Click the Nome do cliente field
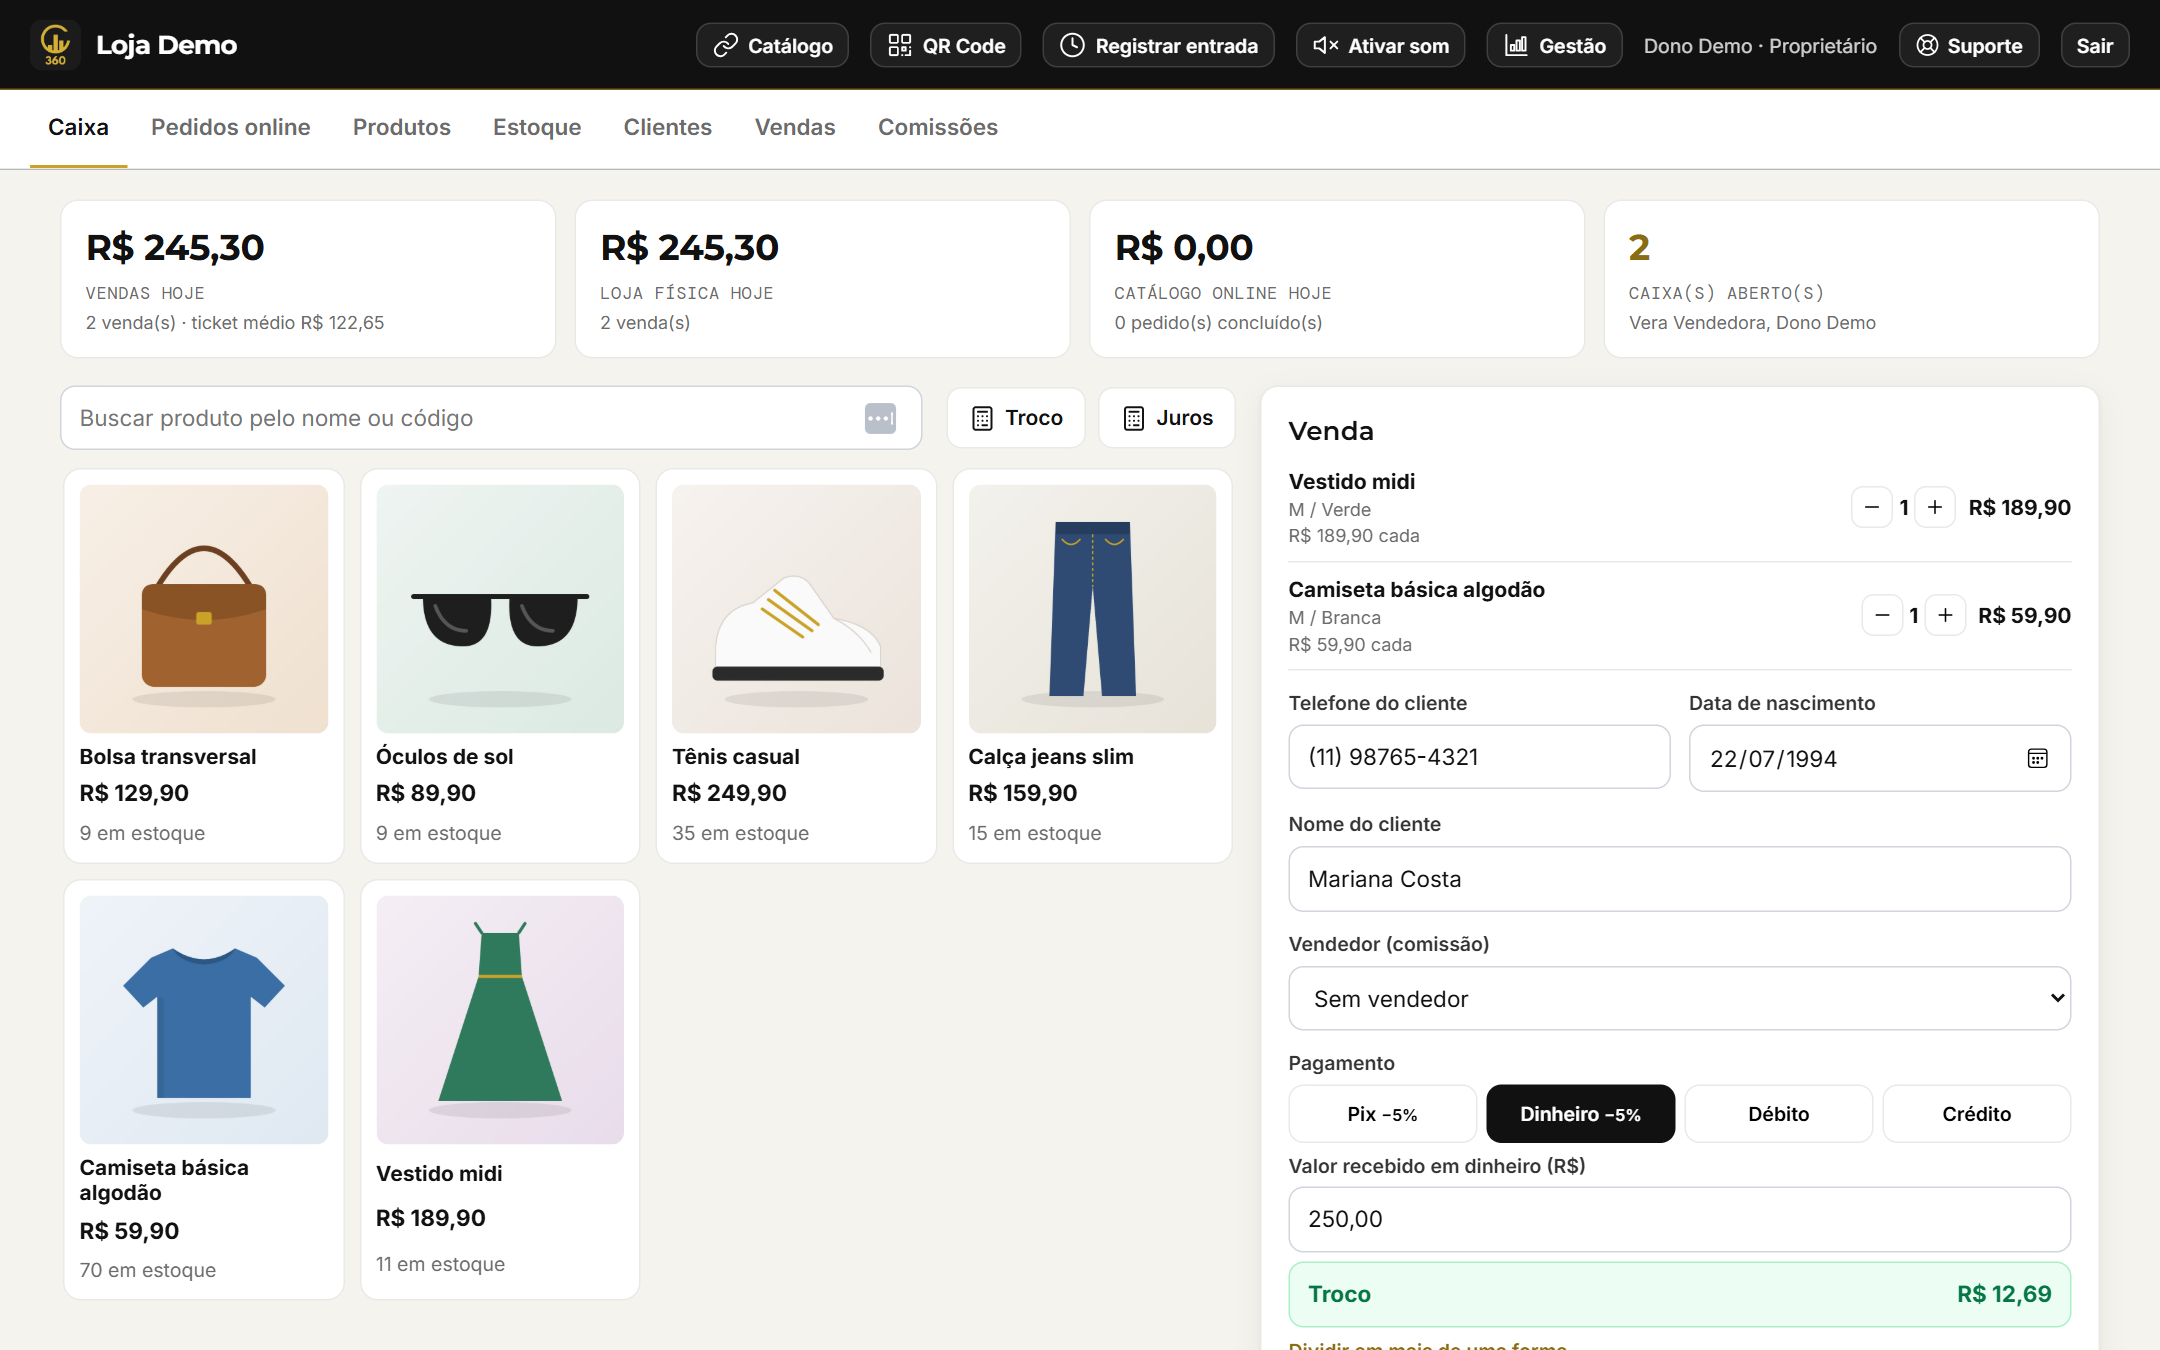2160x1350 pixels. [1679, 879]
